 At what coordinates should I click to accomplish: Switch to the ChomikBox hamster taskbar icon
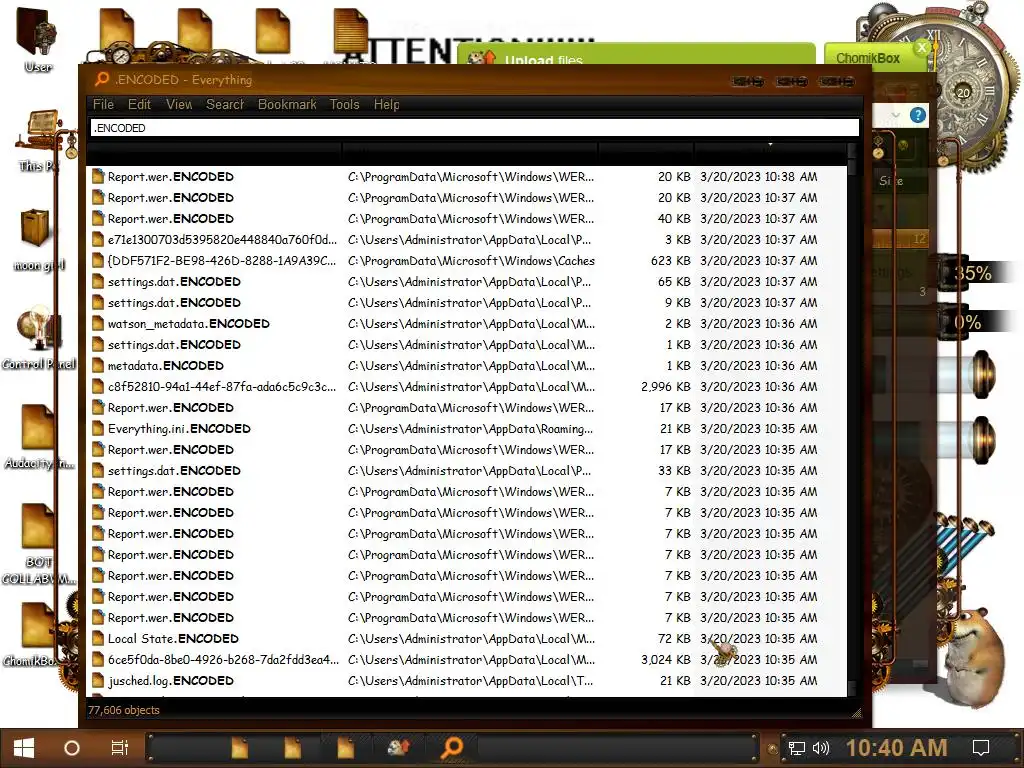tap(398, 748)
